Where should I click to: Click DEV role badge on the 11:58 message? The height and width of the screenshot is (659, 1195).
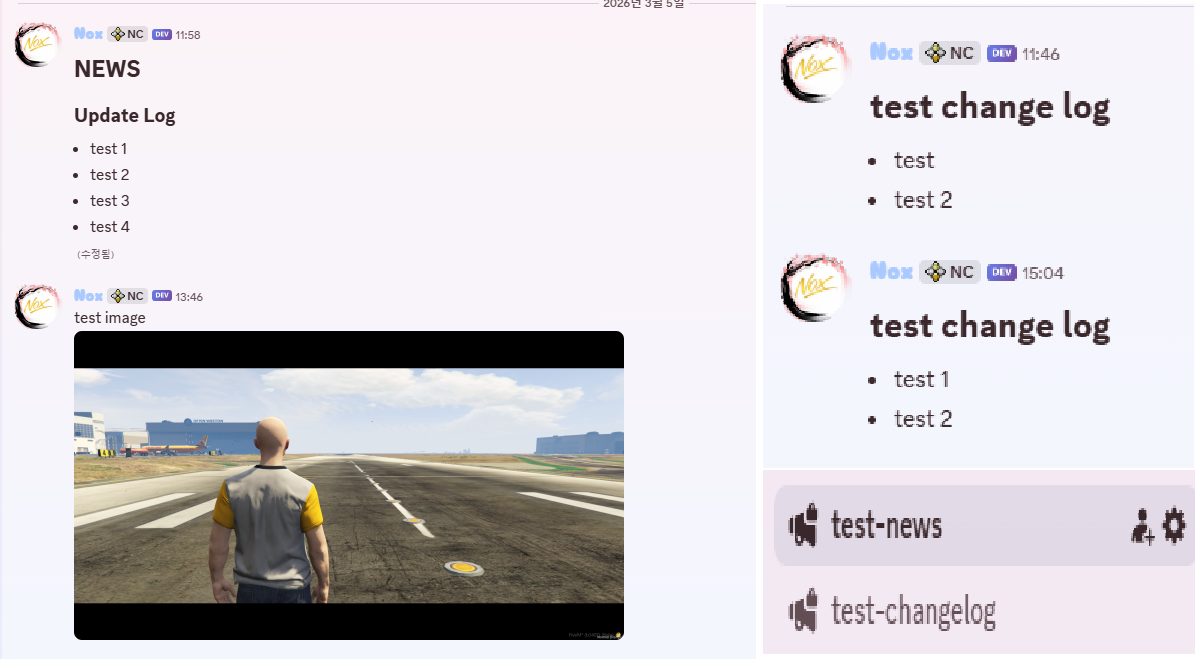[162, 34]
